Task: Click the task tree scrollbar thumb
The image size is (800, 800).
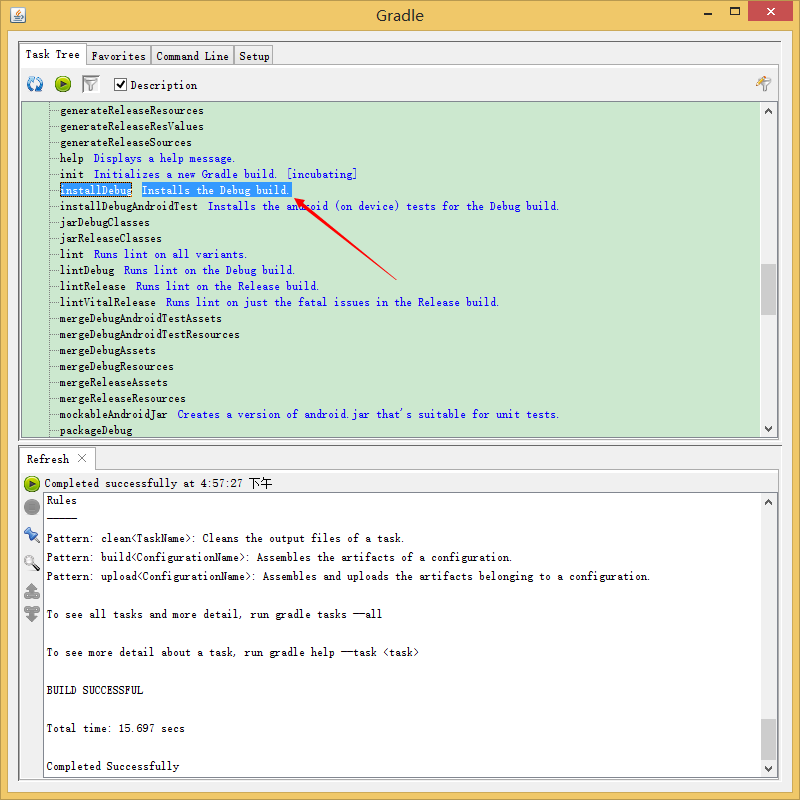Action: click(768, 289)
